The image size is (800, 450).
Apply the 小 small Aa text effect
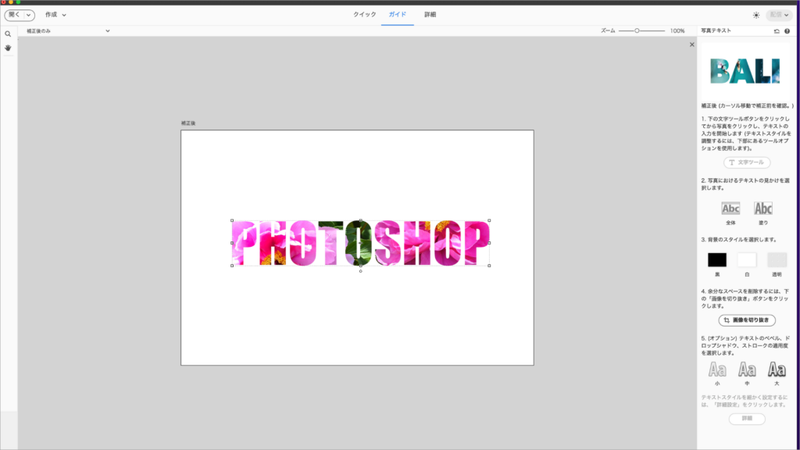[717, 369]
